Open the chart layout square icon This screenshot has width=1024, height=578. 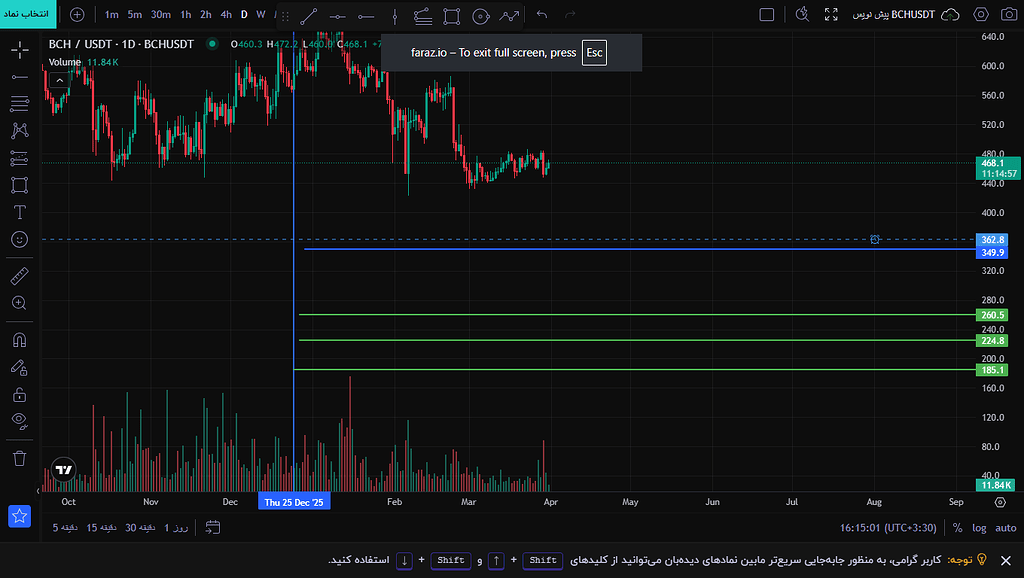pos(767,14)
